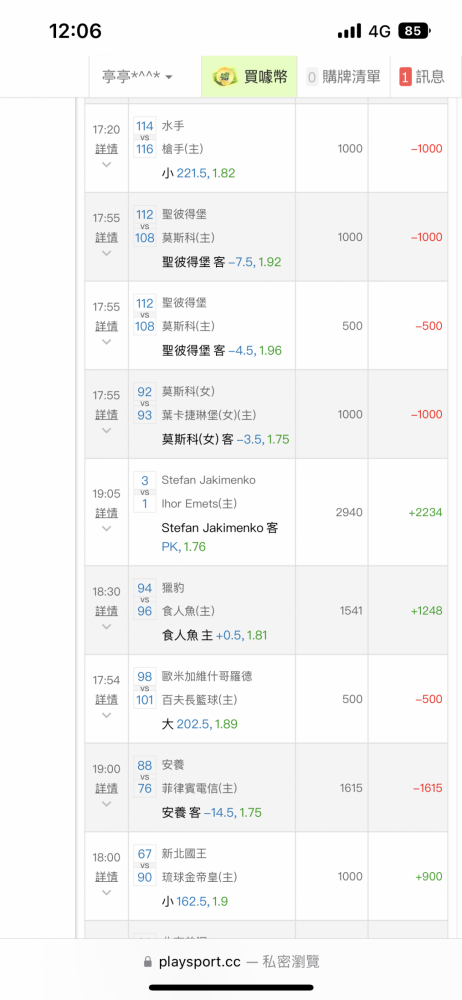Viewport: 462px width, 1000px height.
Task: Tap the playsport.cc address bar
Action: point(231,961)
